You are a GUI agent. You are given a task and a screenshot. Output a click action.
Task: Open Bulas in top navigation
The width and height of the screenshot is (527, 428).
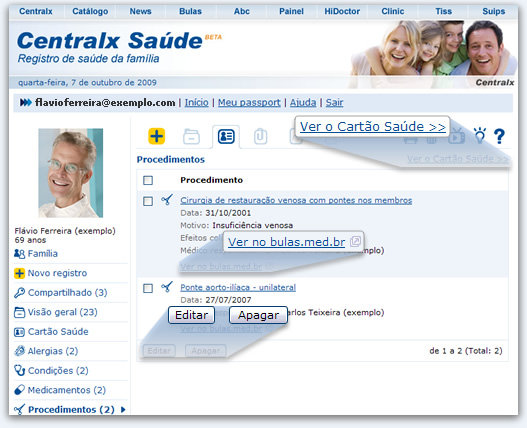click(190, 11)
